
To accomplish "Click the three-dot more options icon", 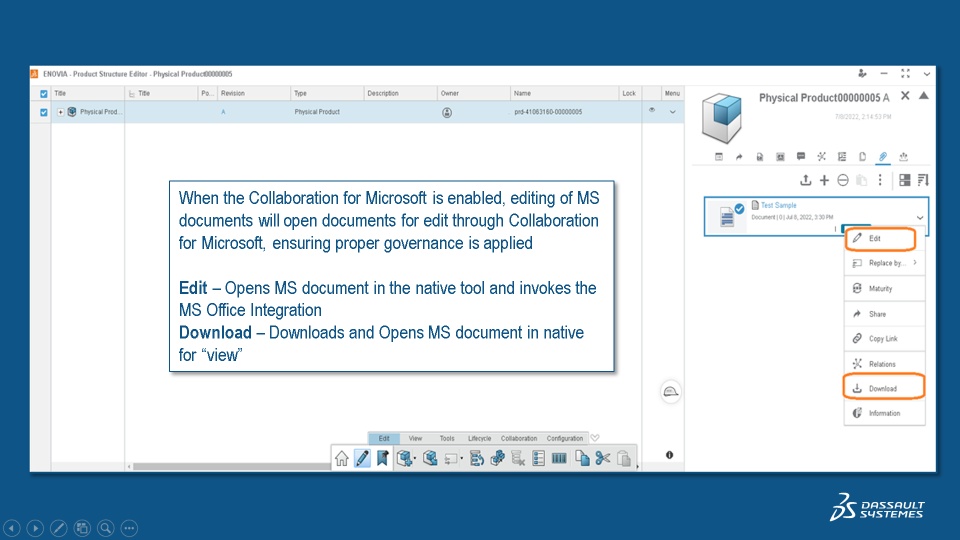I will [x=880, y=180].
